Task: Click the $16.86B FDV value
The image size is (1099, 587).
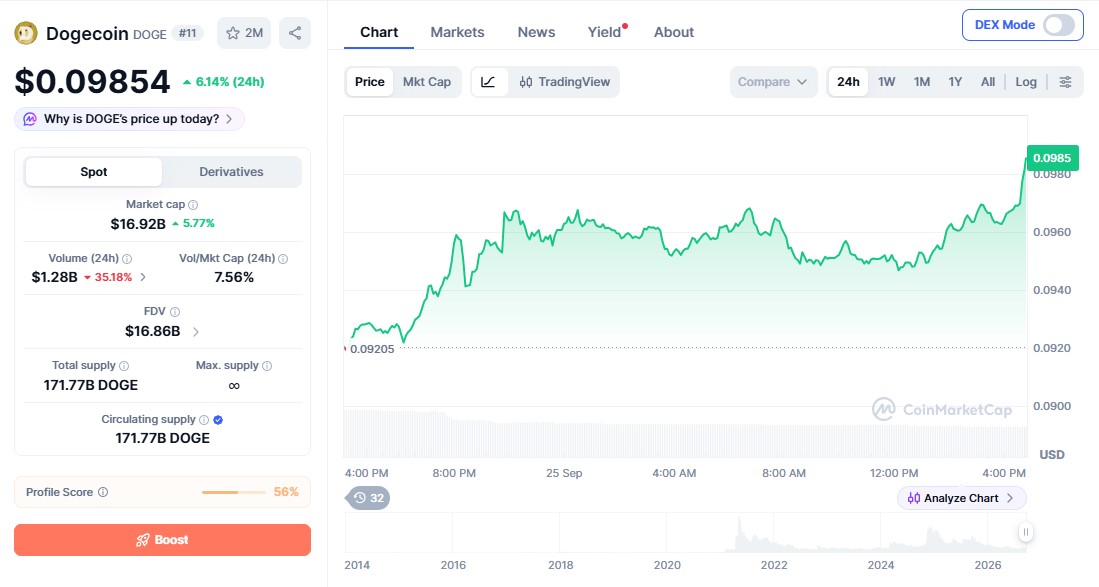Action: pos(153,331)
